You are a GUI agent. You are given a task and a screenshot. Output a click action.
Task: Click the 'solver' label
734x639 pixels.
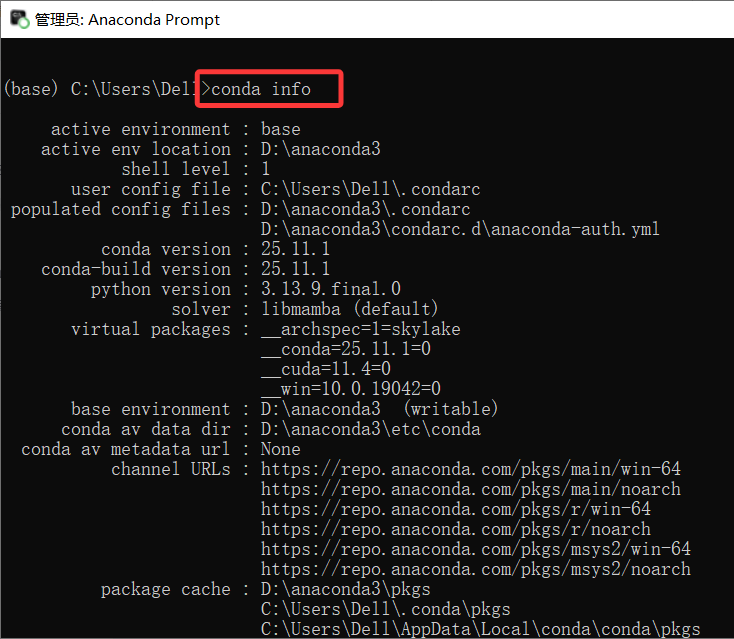pos(201,309)
